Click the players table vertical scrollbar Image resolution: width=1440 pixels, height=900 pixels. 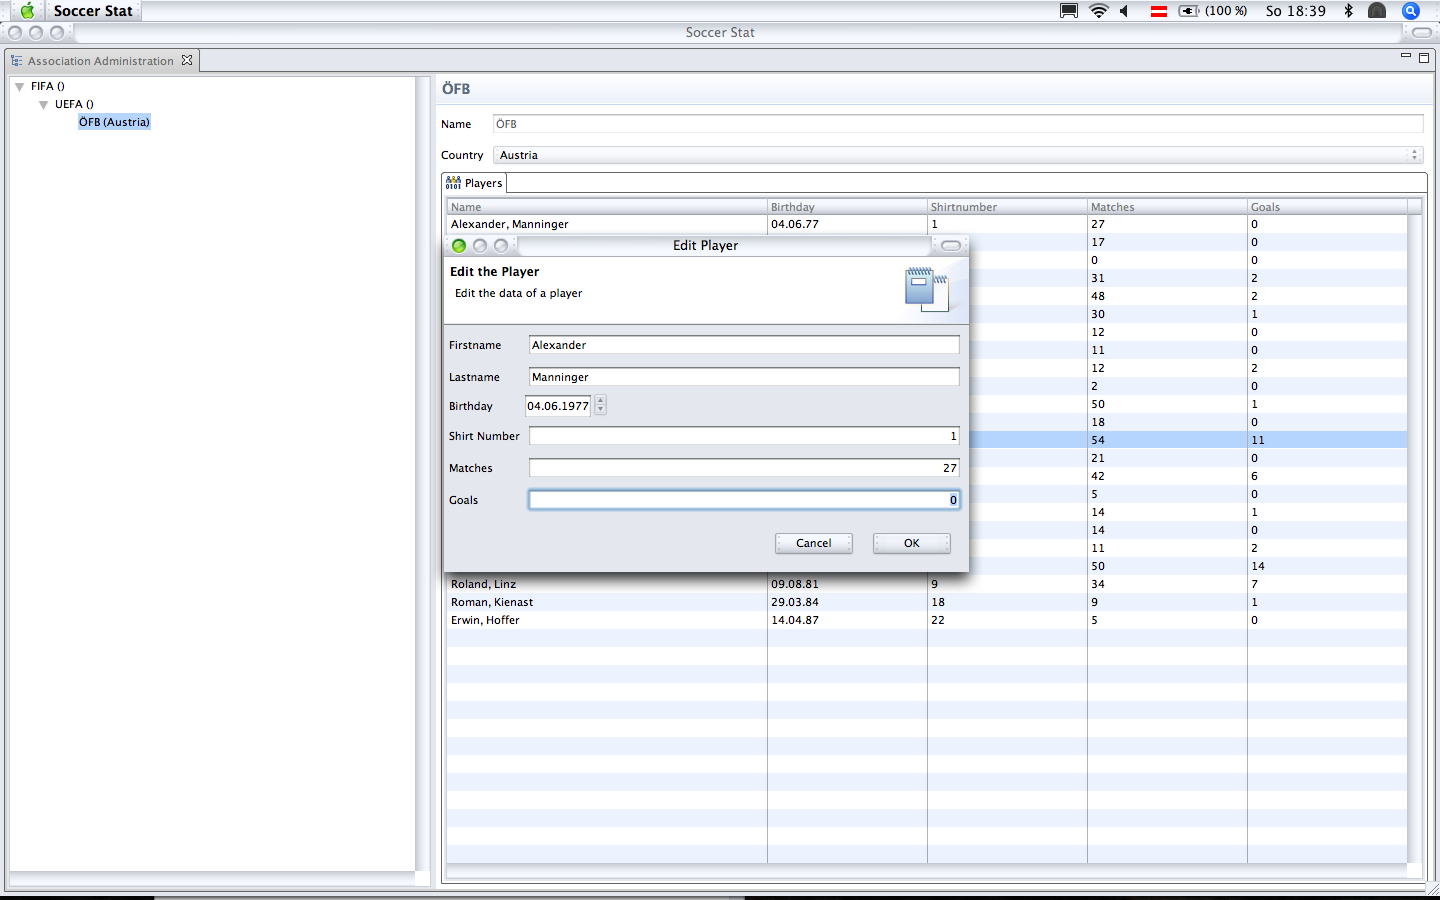click(1415, 540)
